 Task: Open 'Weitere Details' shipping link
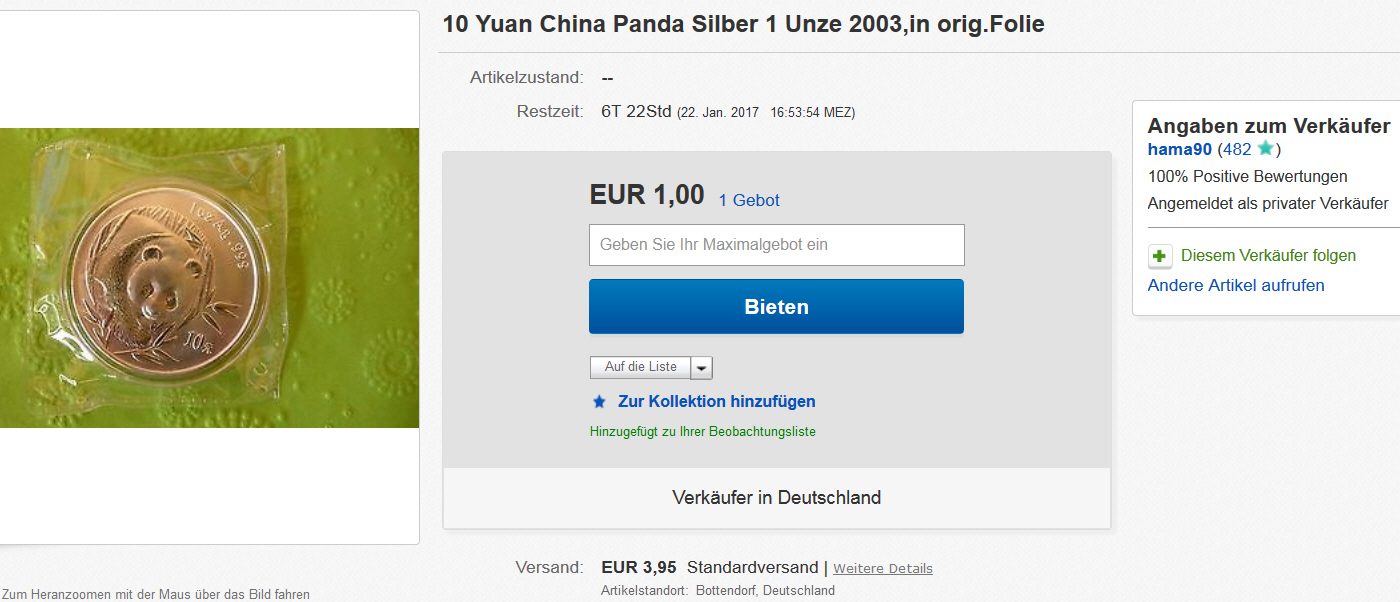pyautogui.click(x=883, y=568)
